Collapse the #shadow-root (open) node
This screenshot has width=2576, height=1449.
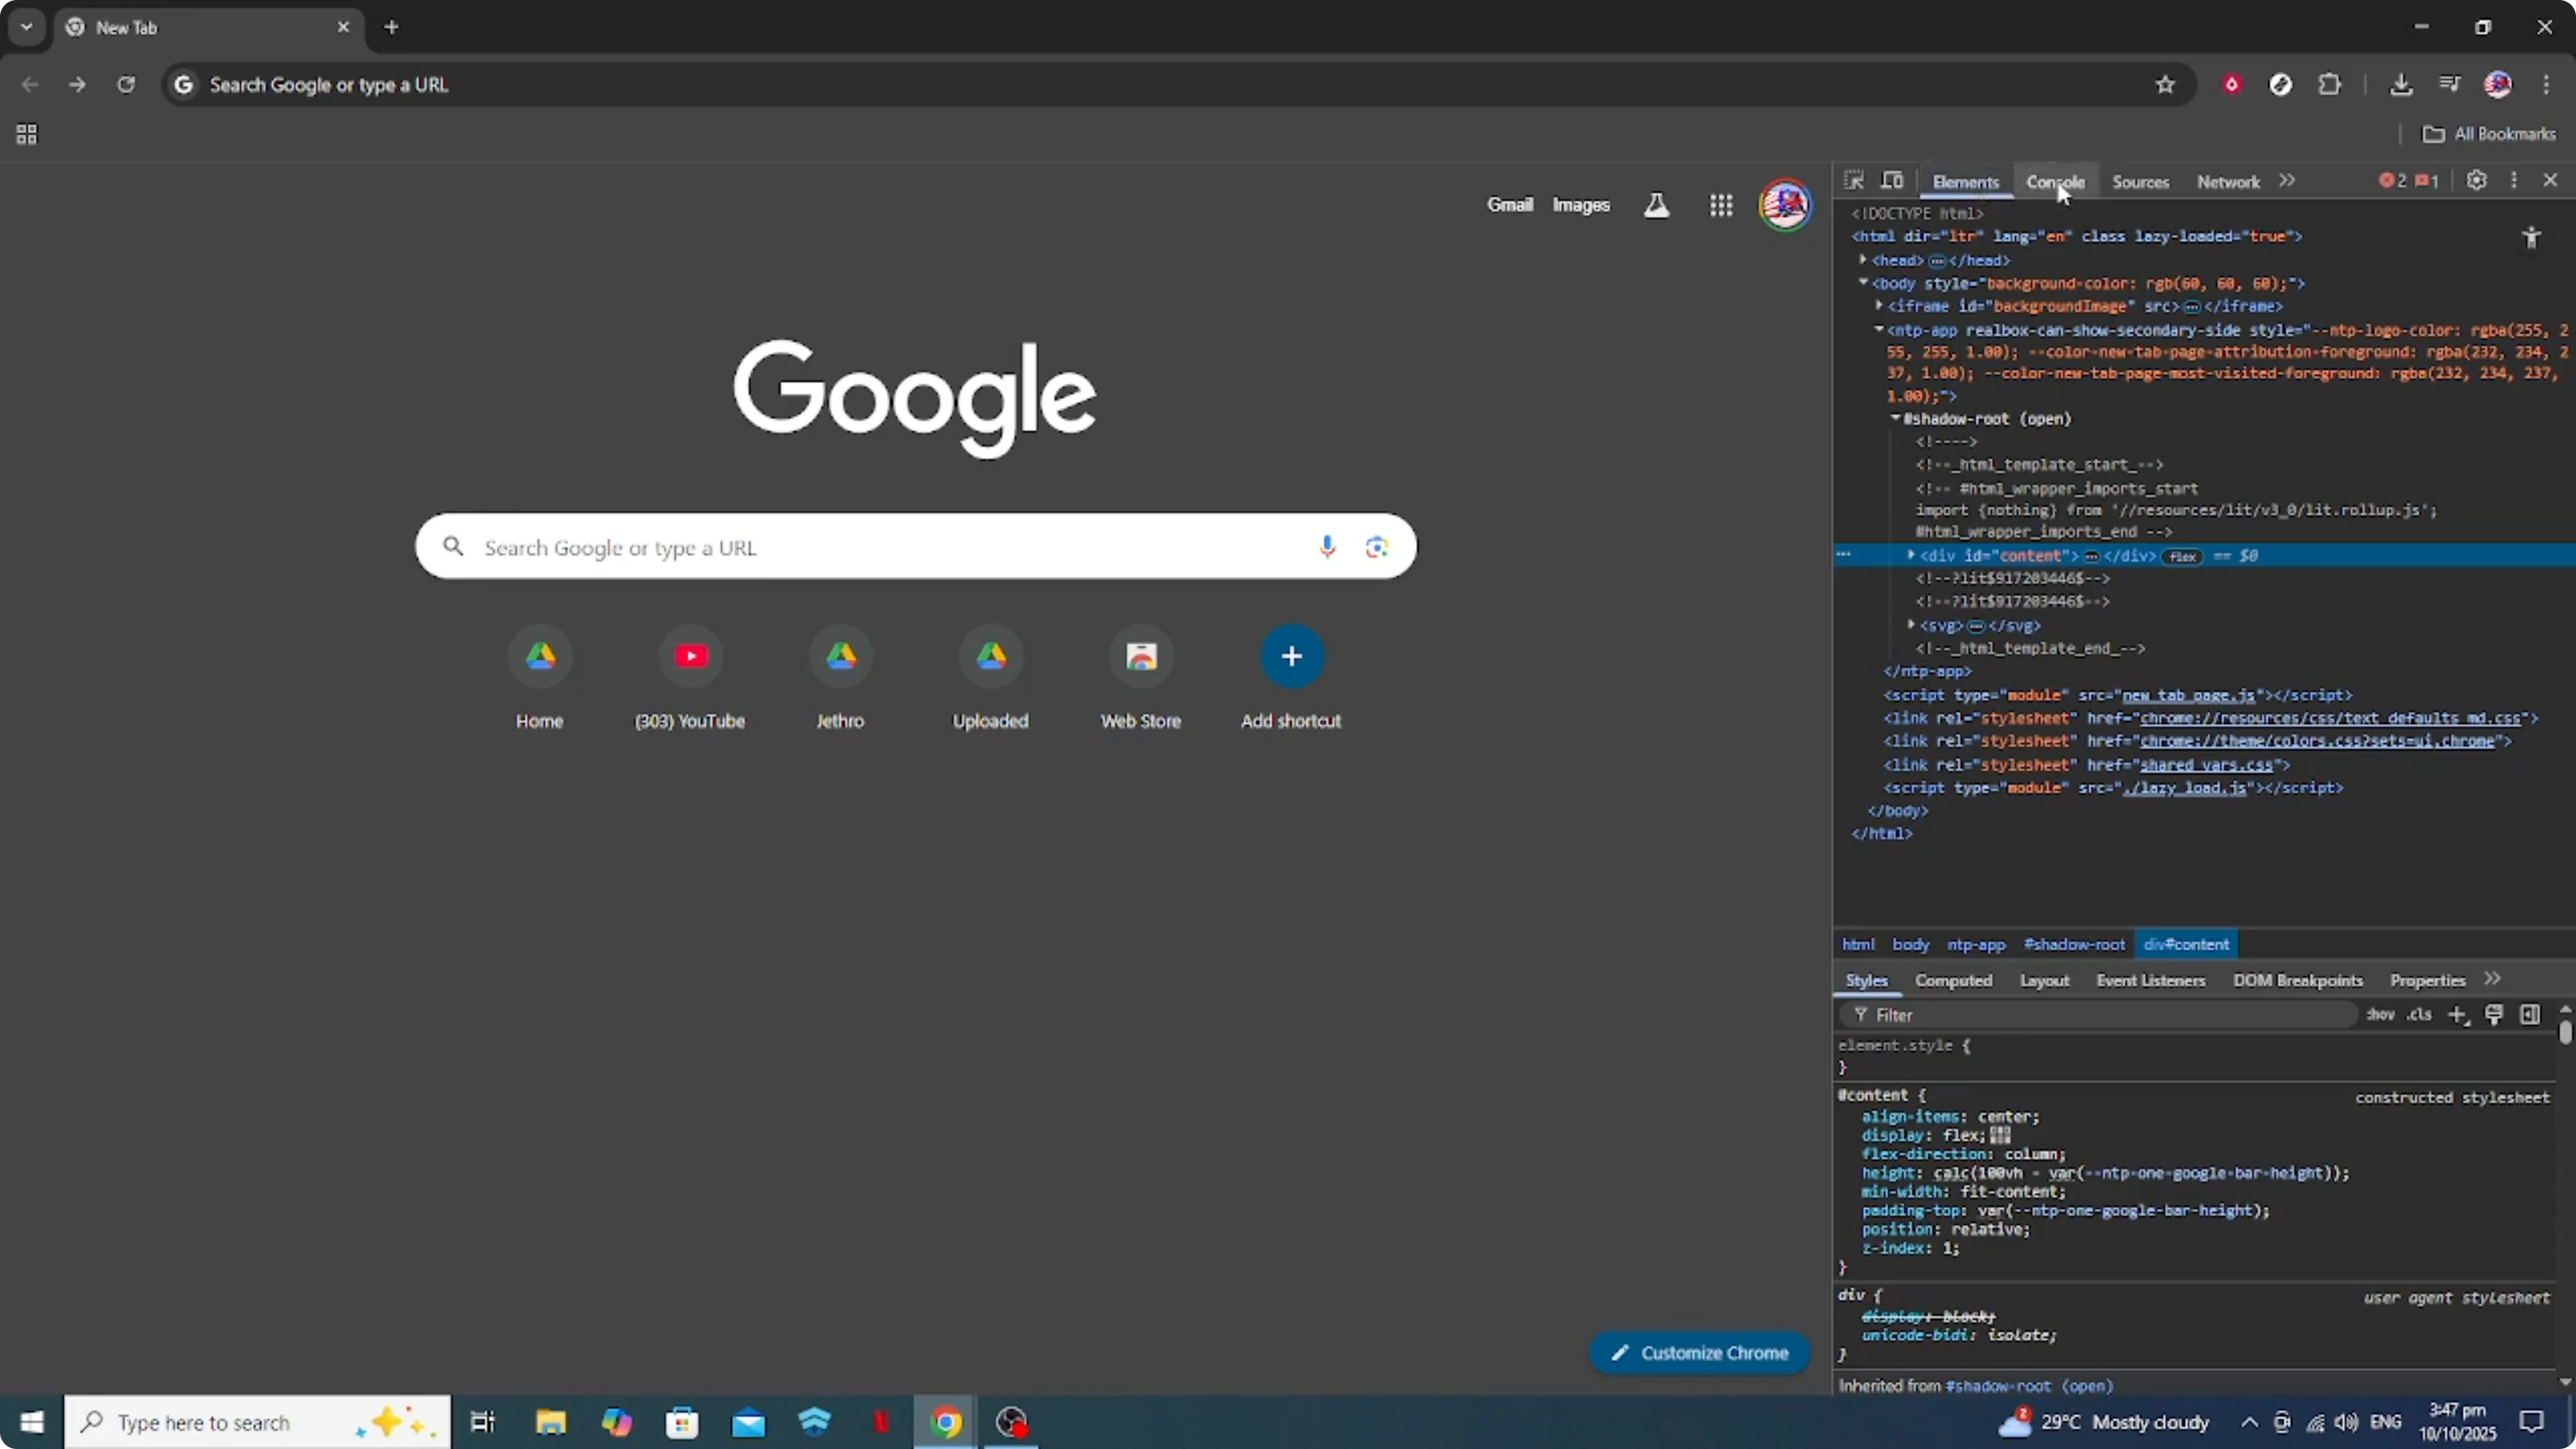pos(1895,418)
